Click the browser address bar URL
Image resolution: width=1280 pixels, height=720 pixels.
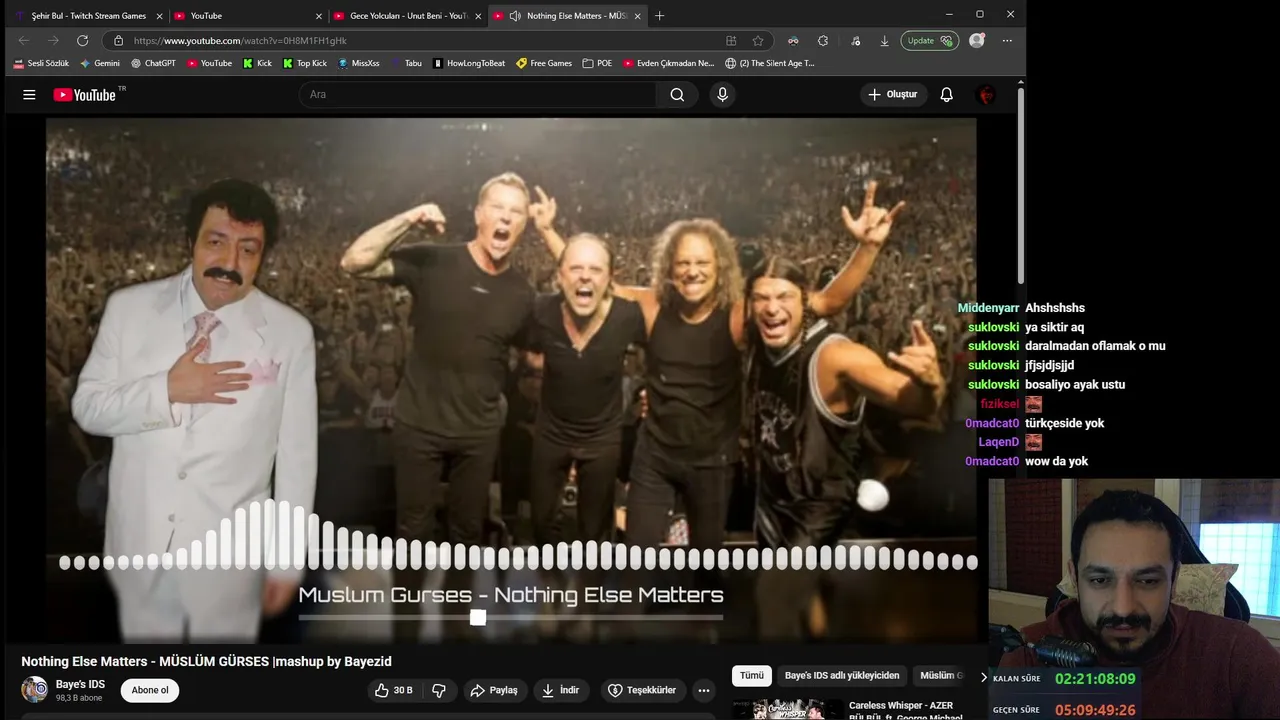coord(240,41)
